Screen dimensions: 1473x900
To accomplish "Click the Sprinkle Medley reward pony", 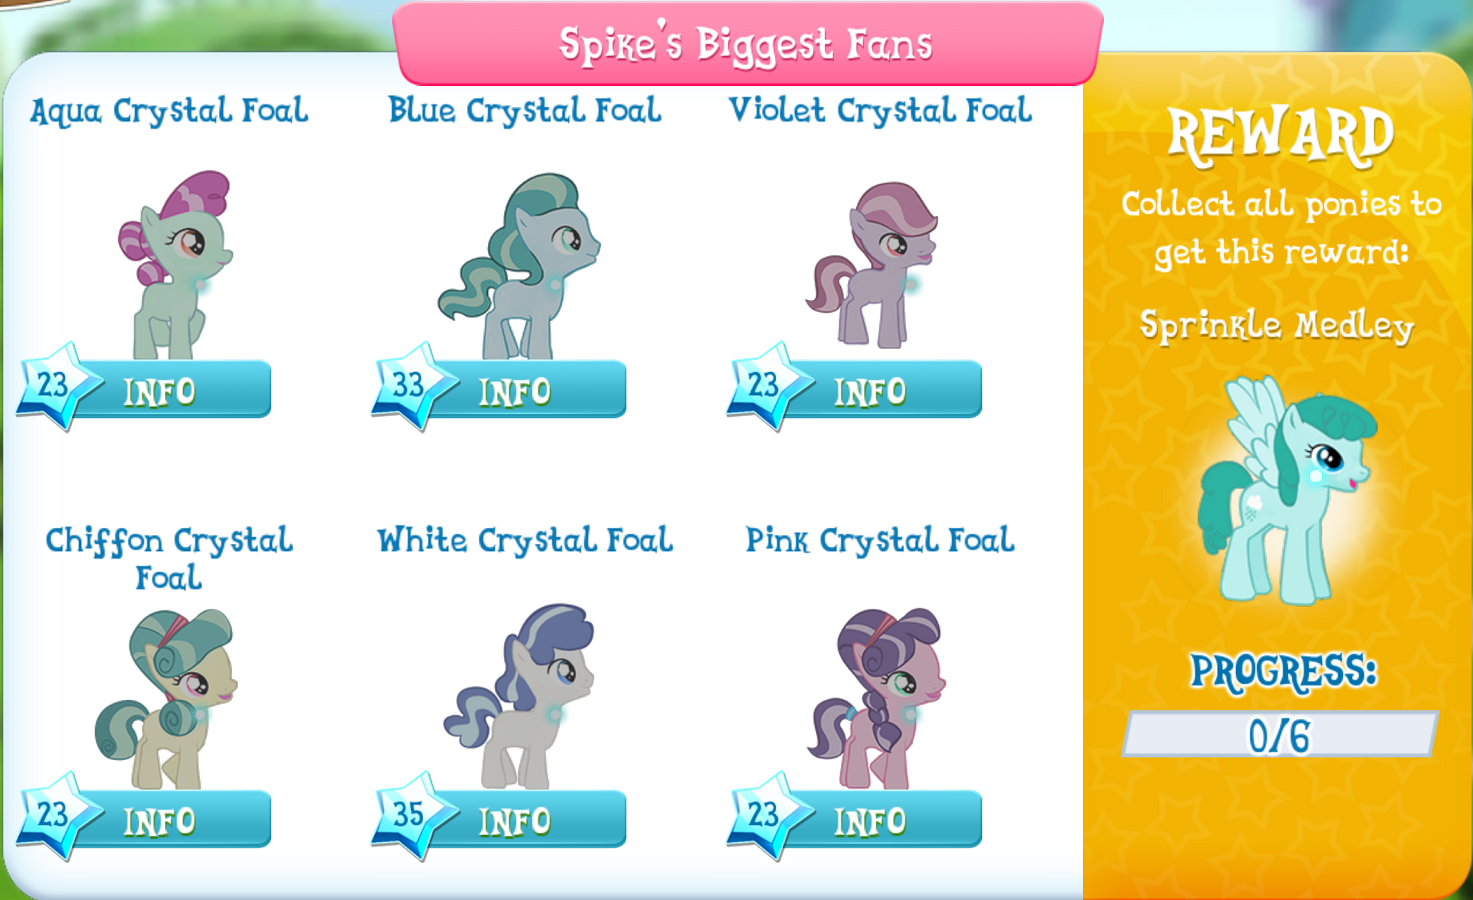I will coord(1283,490).
